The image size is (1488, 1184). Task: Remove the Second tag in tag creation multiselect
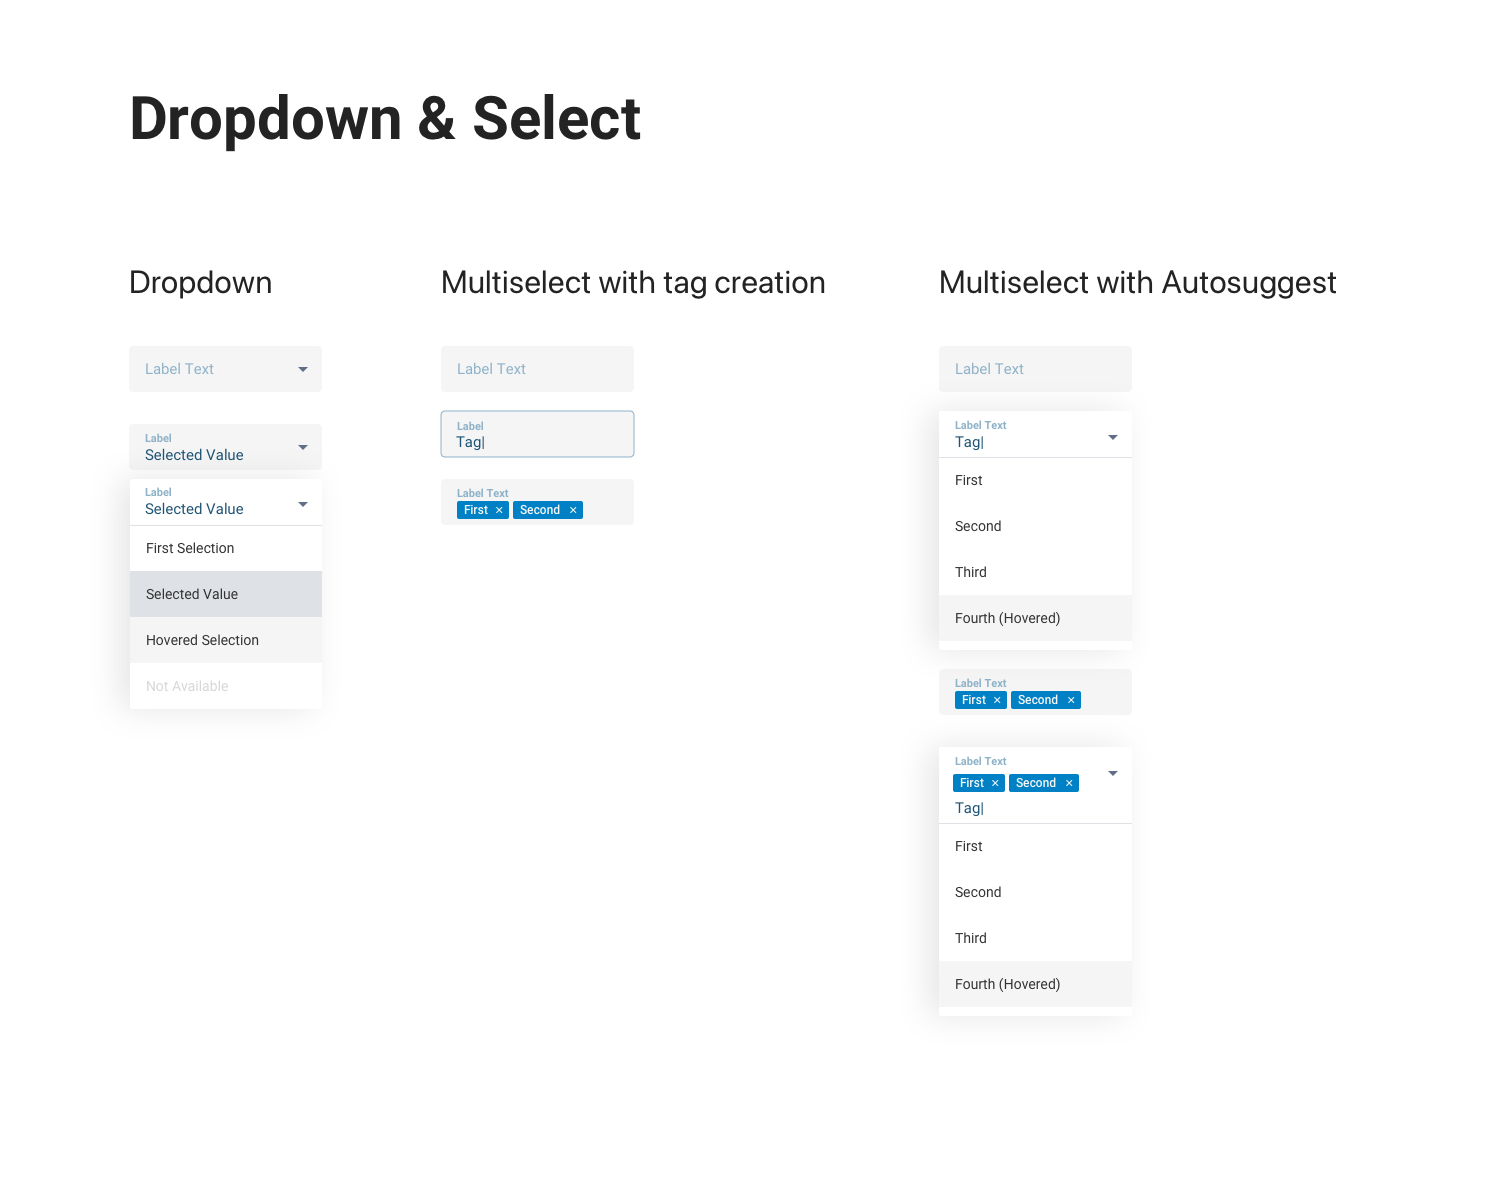(x=571, y=510)
